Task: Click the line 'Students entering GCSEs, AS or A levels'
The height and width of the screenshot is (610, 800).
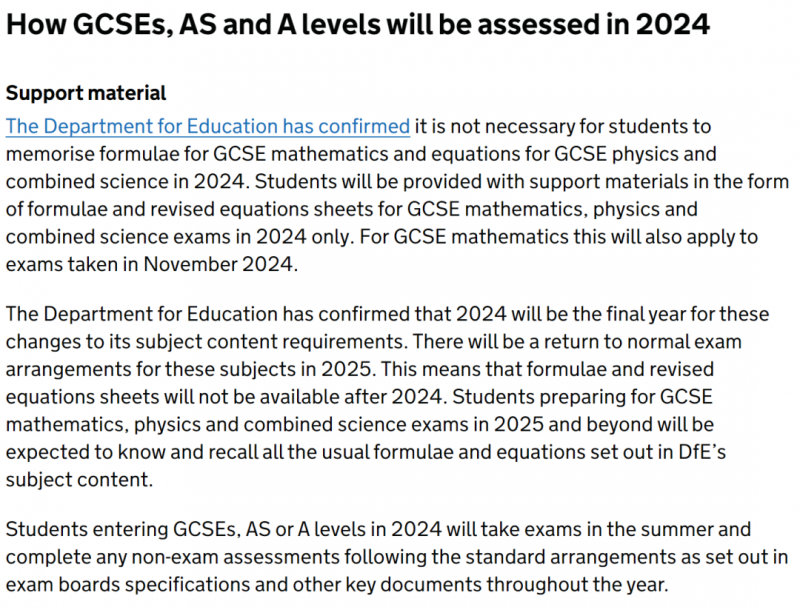Action: (x=378, y=529)
